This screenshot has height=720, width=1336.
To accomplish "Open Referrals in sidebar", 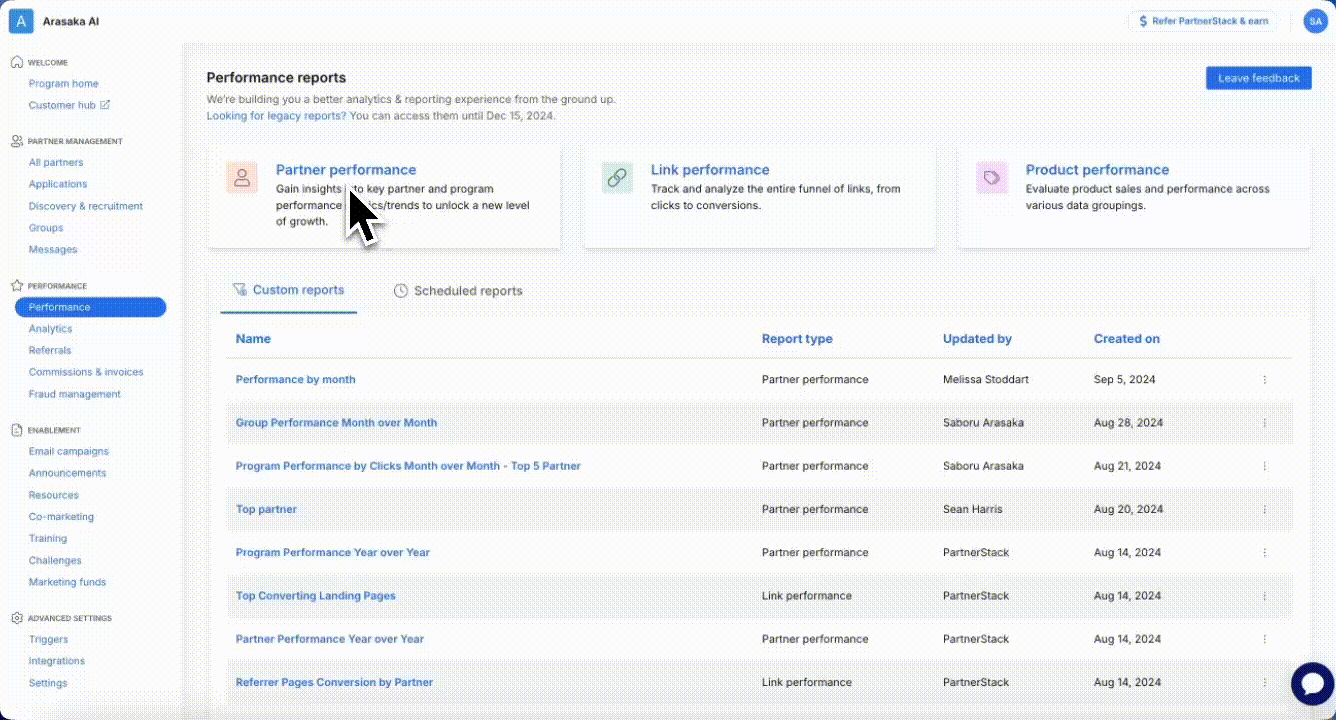I will pyautogui.click(x=50, y=351).
